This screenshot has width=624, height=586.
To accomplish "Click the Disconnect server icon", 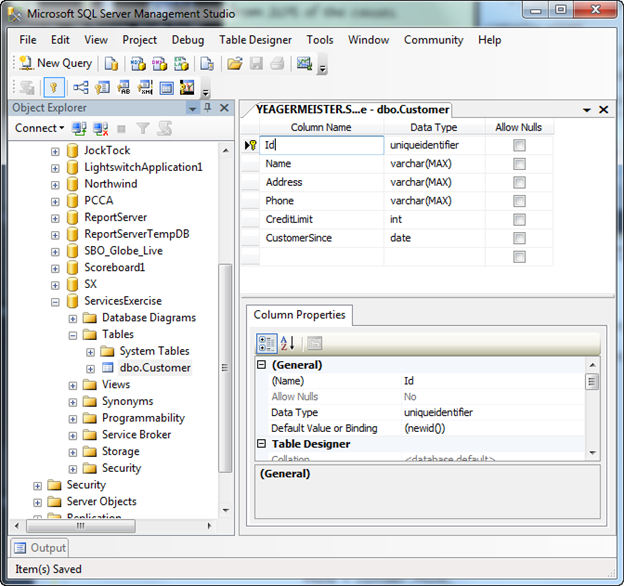I will (x=100, y=128).
